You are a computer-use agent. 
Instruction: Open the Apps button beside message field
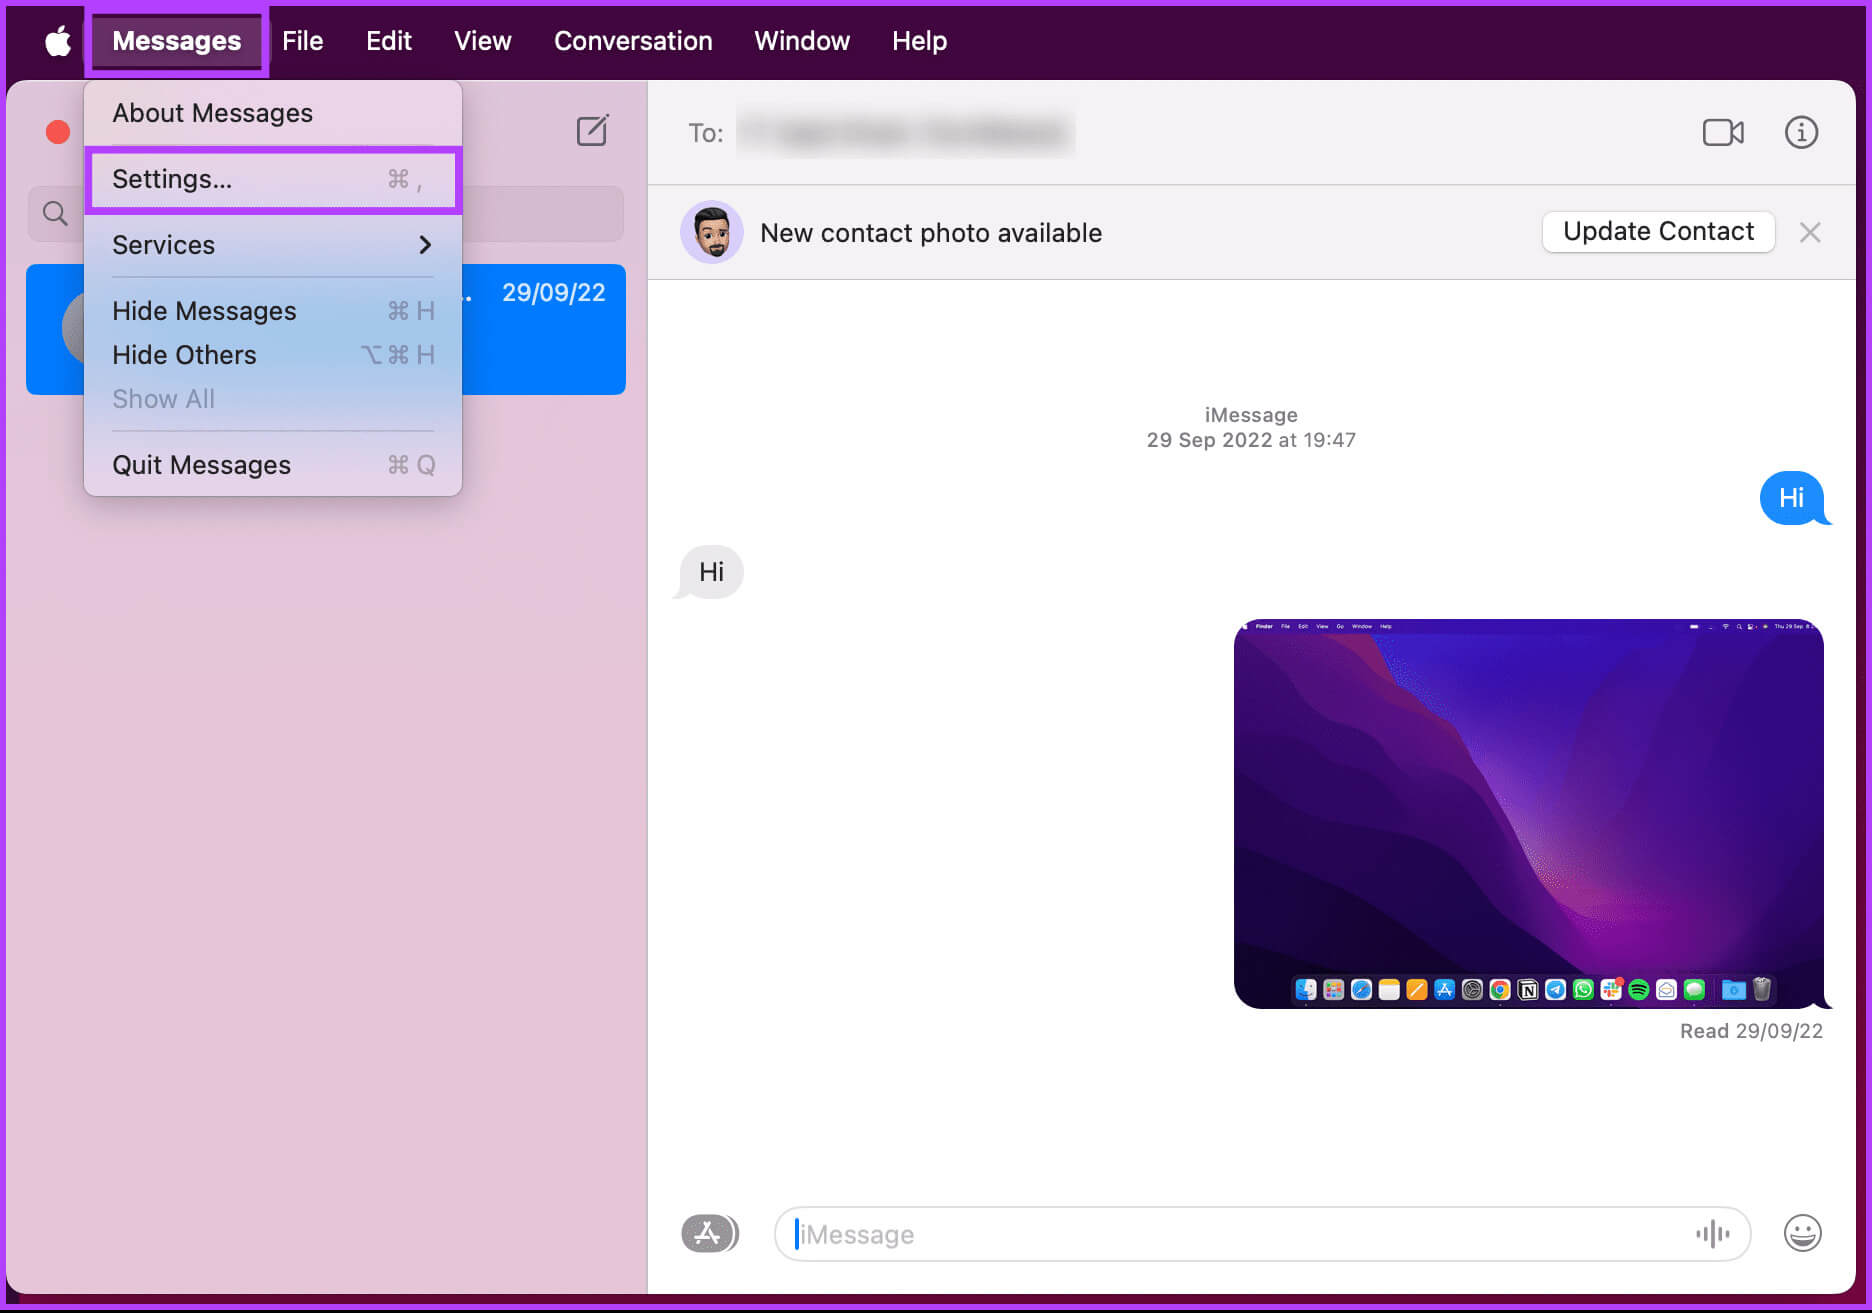tap(710, 1233)
